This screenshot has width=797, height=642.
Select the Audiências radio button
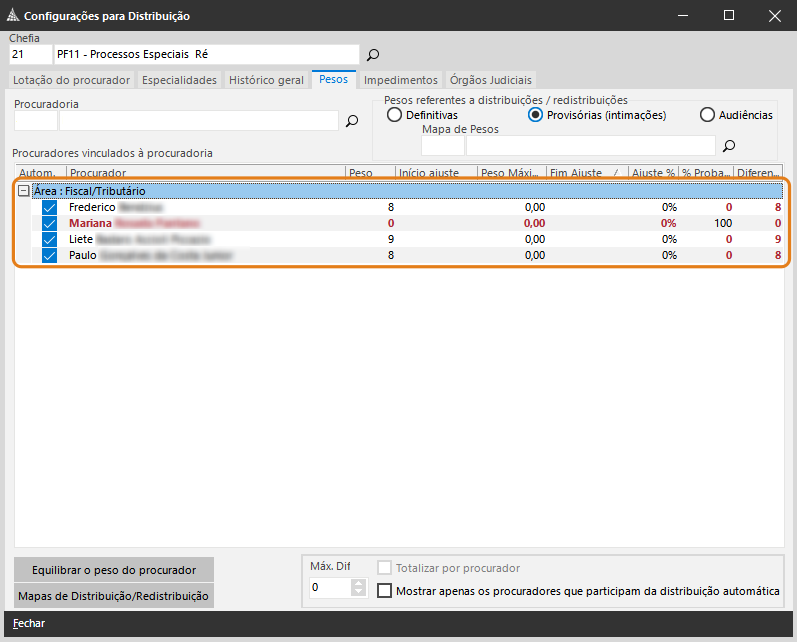click(707, 115)
